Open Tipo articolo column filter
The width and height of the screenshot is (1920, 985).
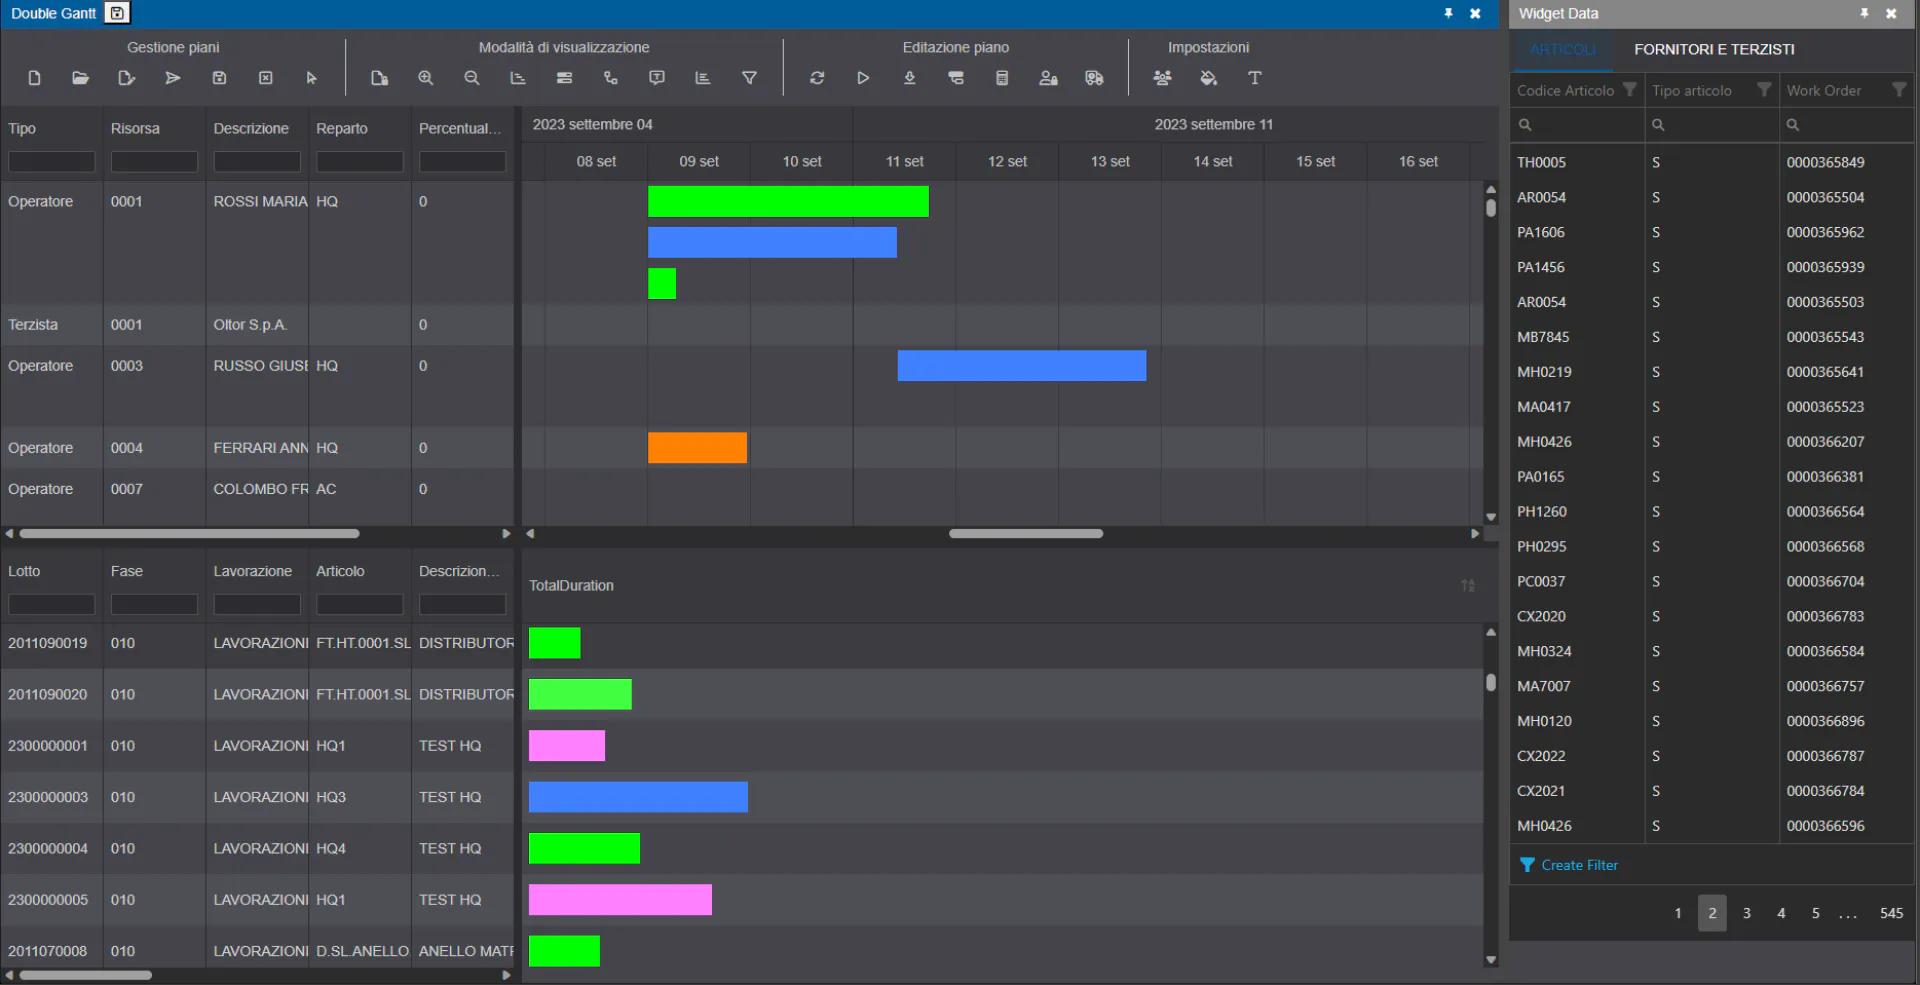(1764, 90)
